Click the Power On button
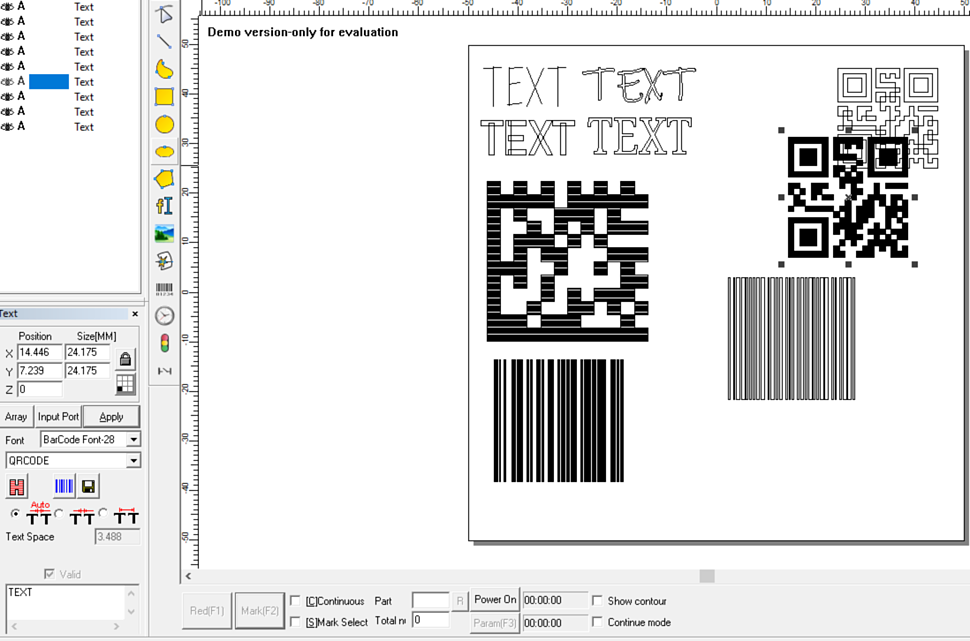 pyautogui.click(x=495, y=600)
